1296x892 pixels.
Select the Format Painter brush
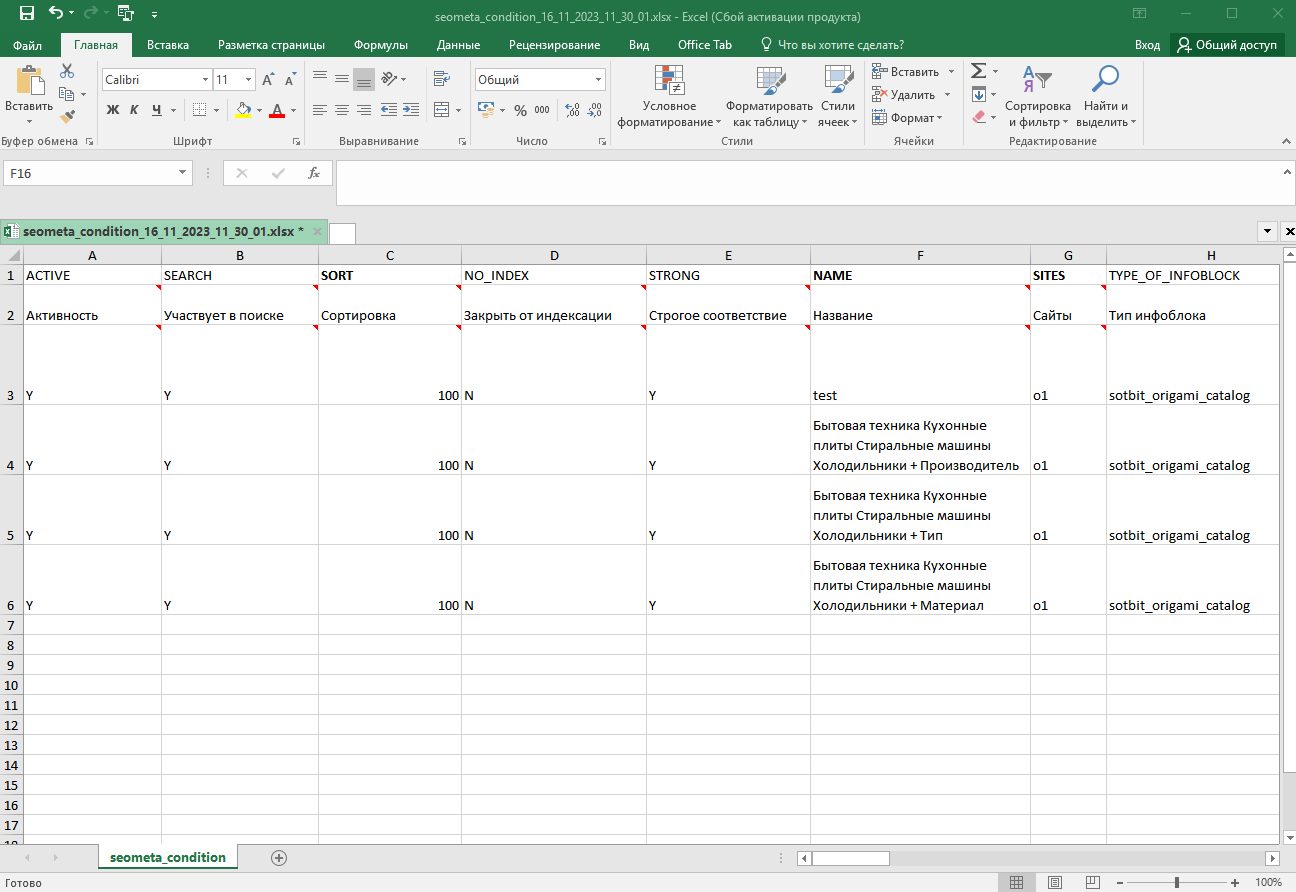67,117
